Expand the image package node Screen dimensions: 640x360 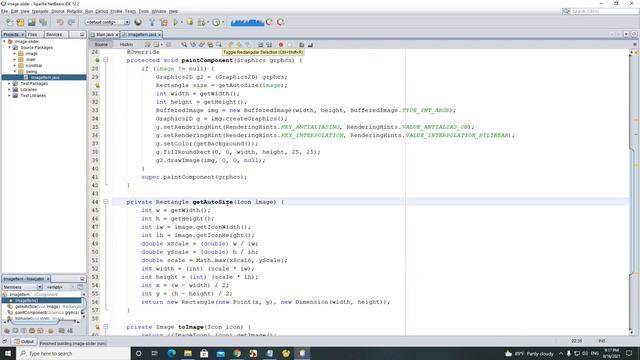point(15,53)
